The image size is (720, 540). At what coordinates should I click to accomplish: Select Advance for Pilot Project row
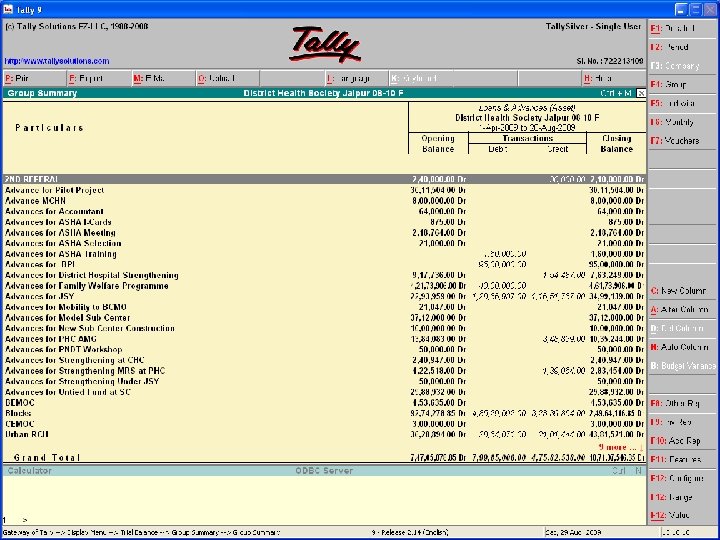(x=324, y=190)
